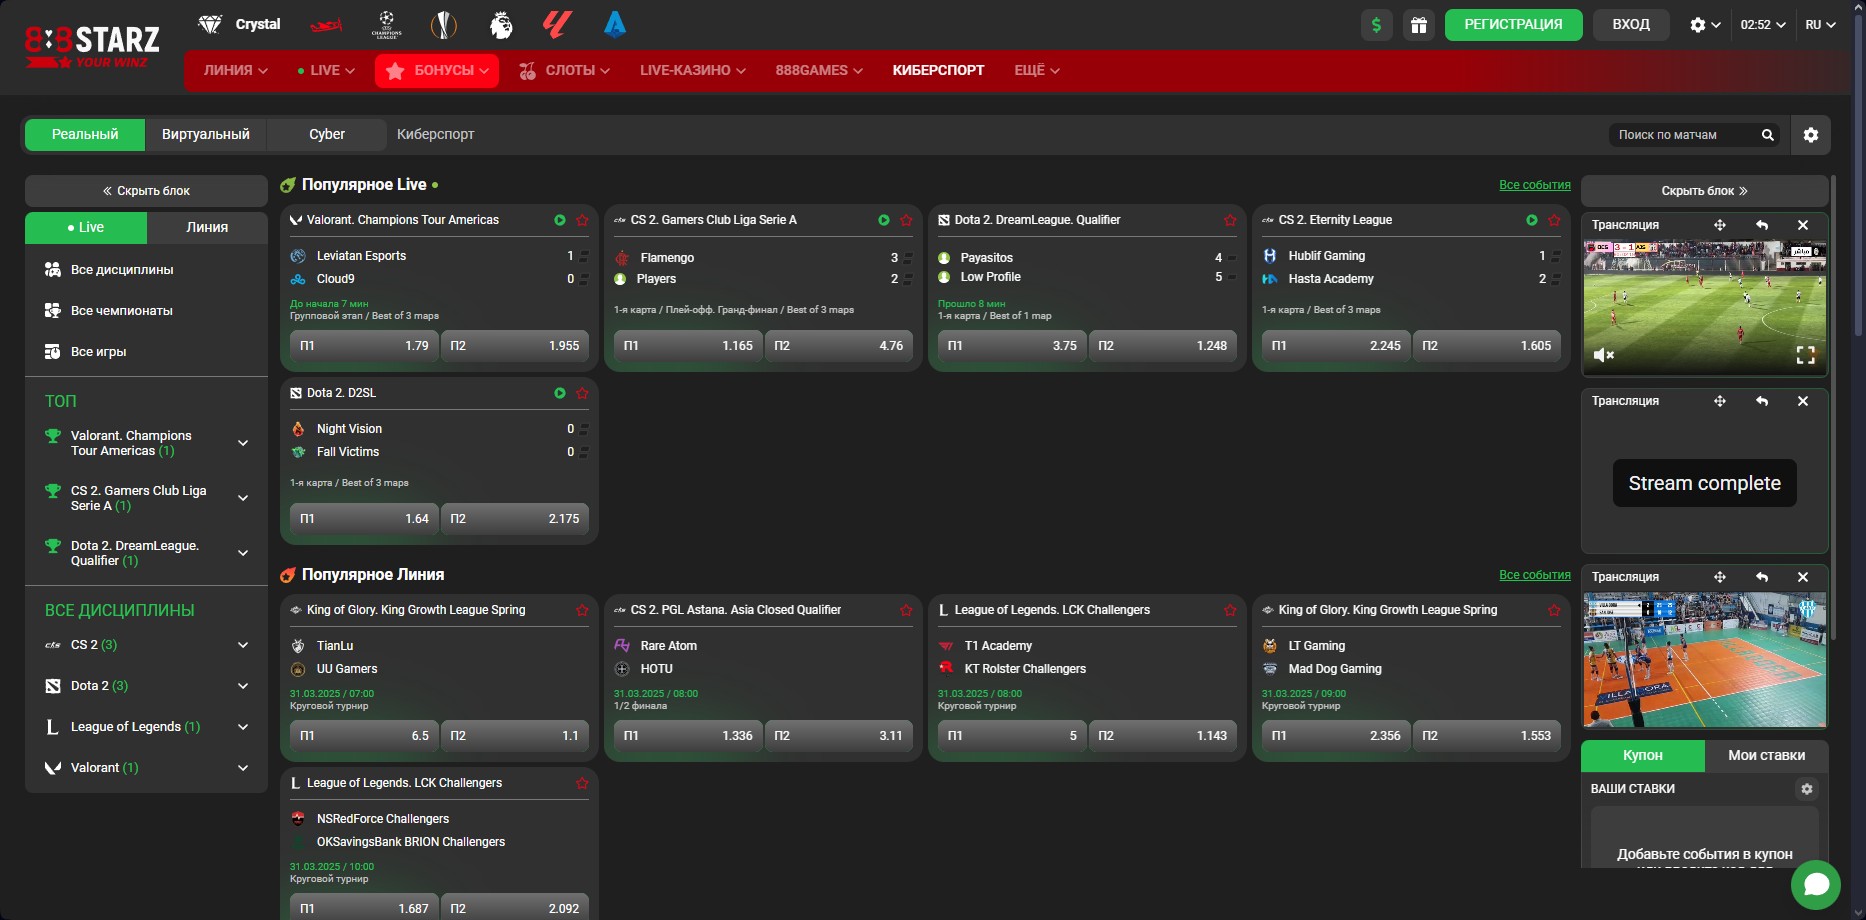Viewport: 1866px width, 920px height.
Task: Close the football stream panel
Action: click(x=1803, y=225)
